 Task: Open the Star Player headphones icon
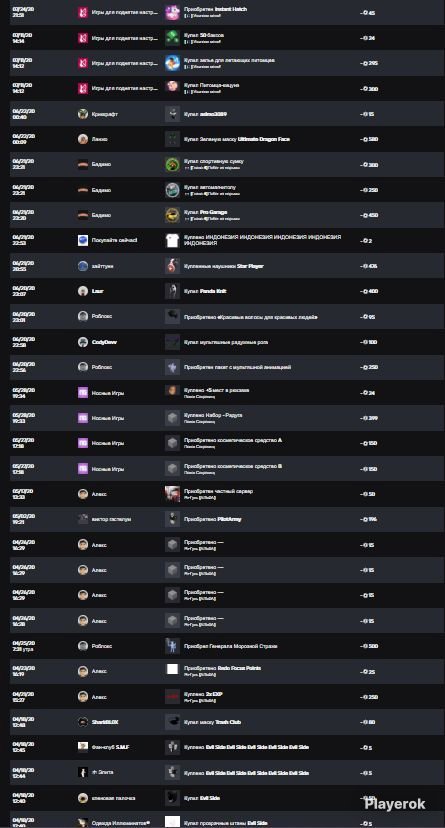click(172, 266)
